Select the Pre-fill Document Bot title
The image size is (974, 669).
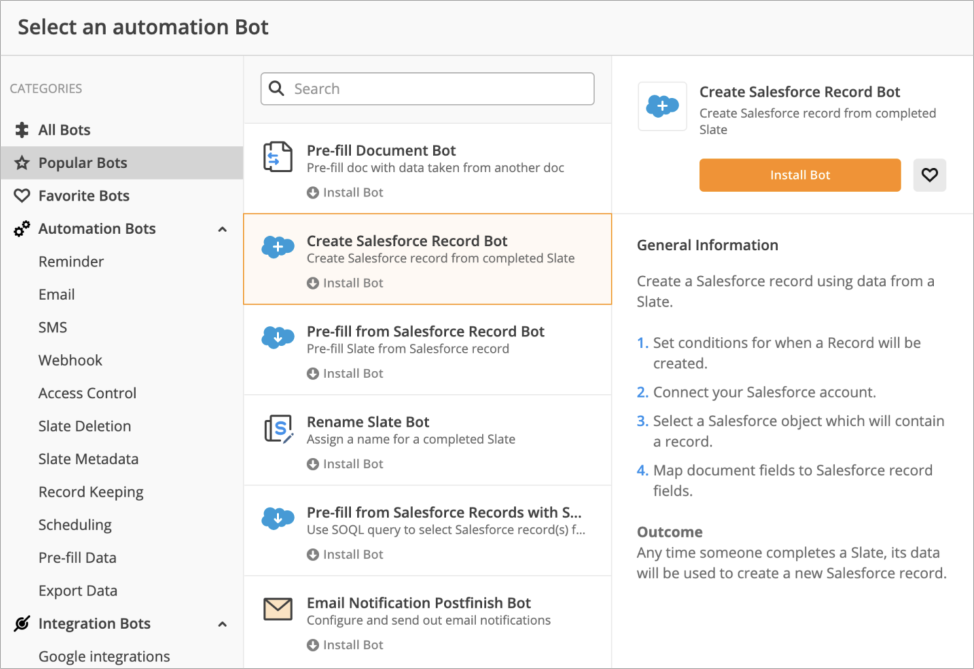point(381,150)
